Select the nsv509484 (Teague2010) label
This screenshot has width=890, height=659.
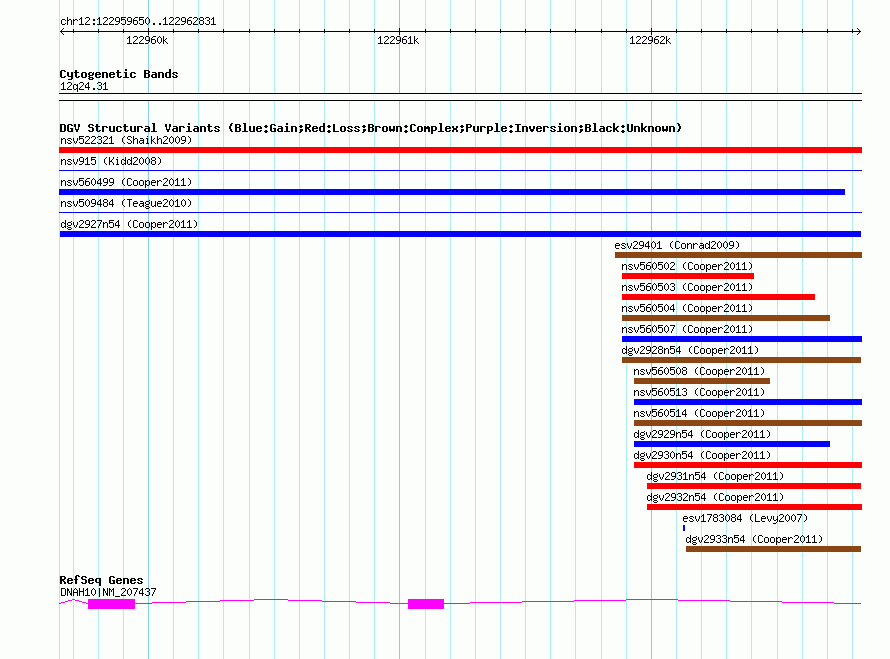(126, 203)
